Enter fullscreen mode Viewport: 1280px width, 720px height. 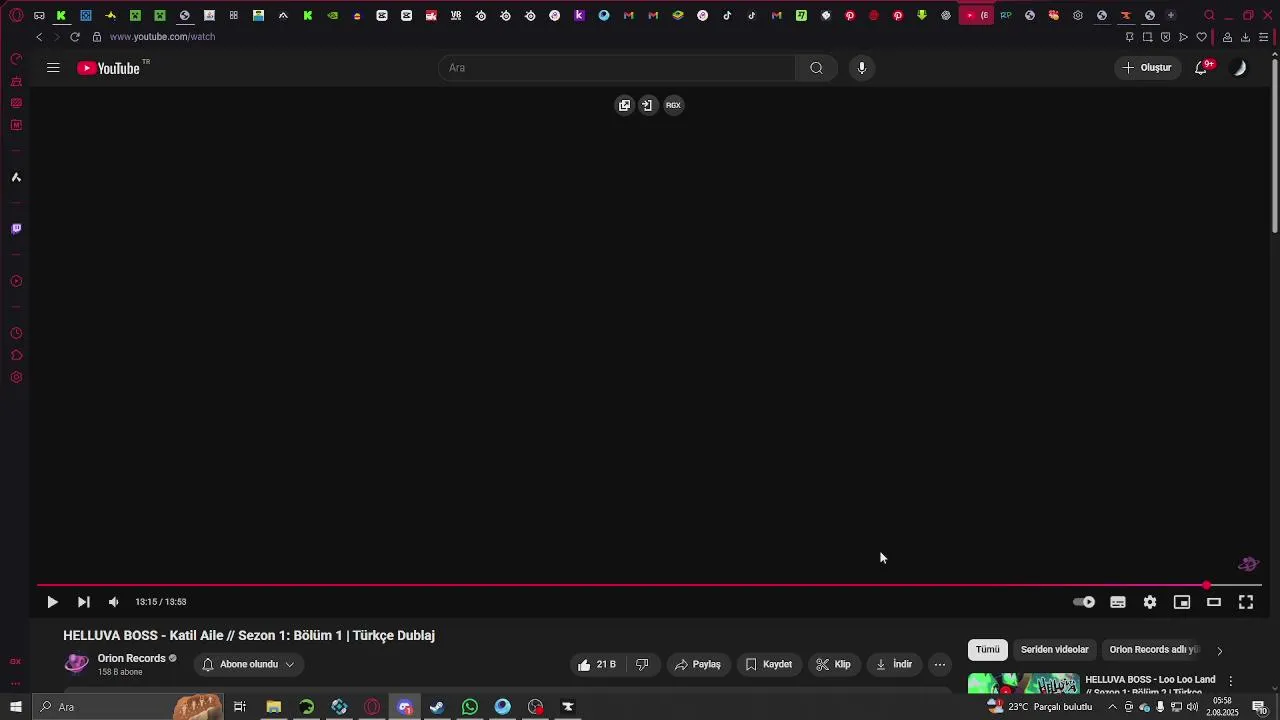coord(1246,602)
